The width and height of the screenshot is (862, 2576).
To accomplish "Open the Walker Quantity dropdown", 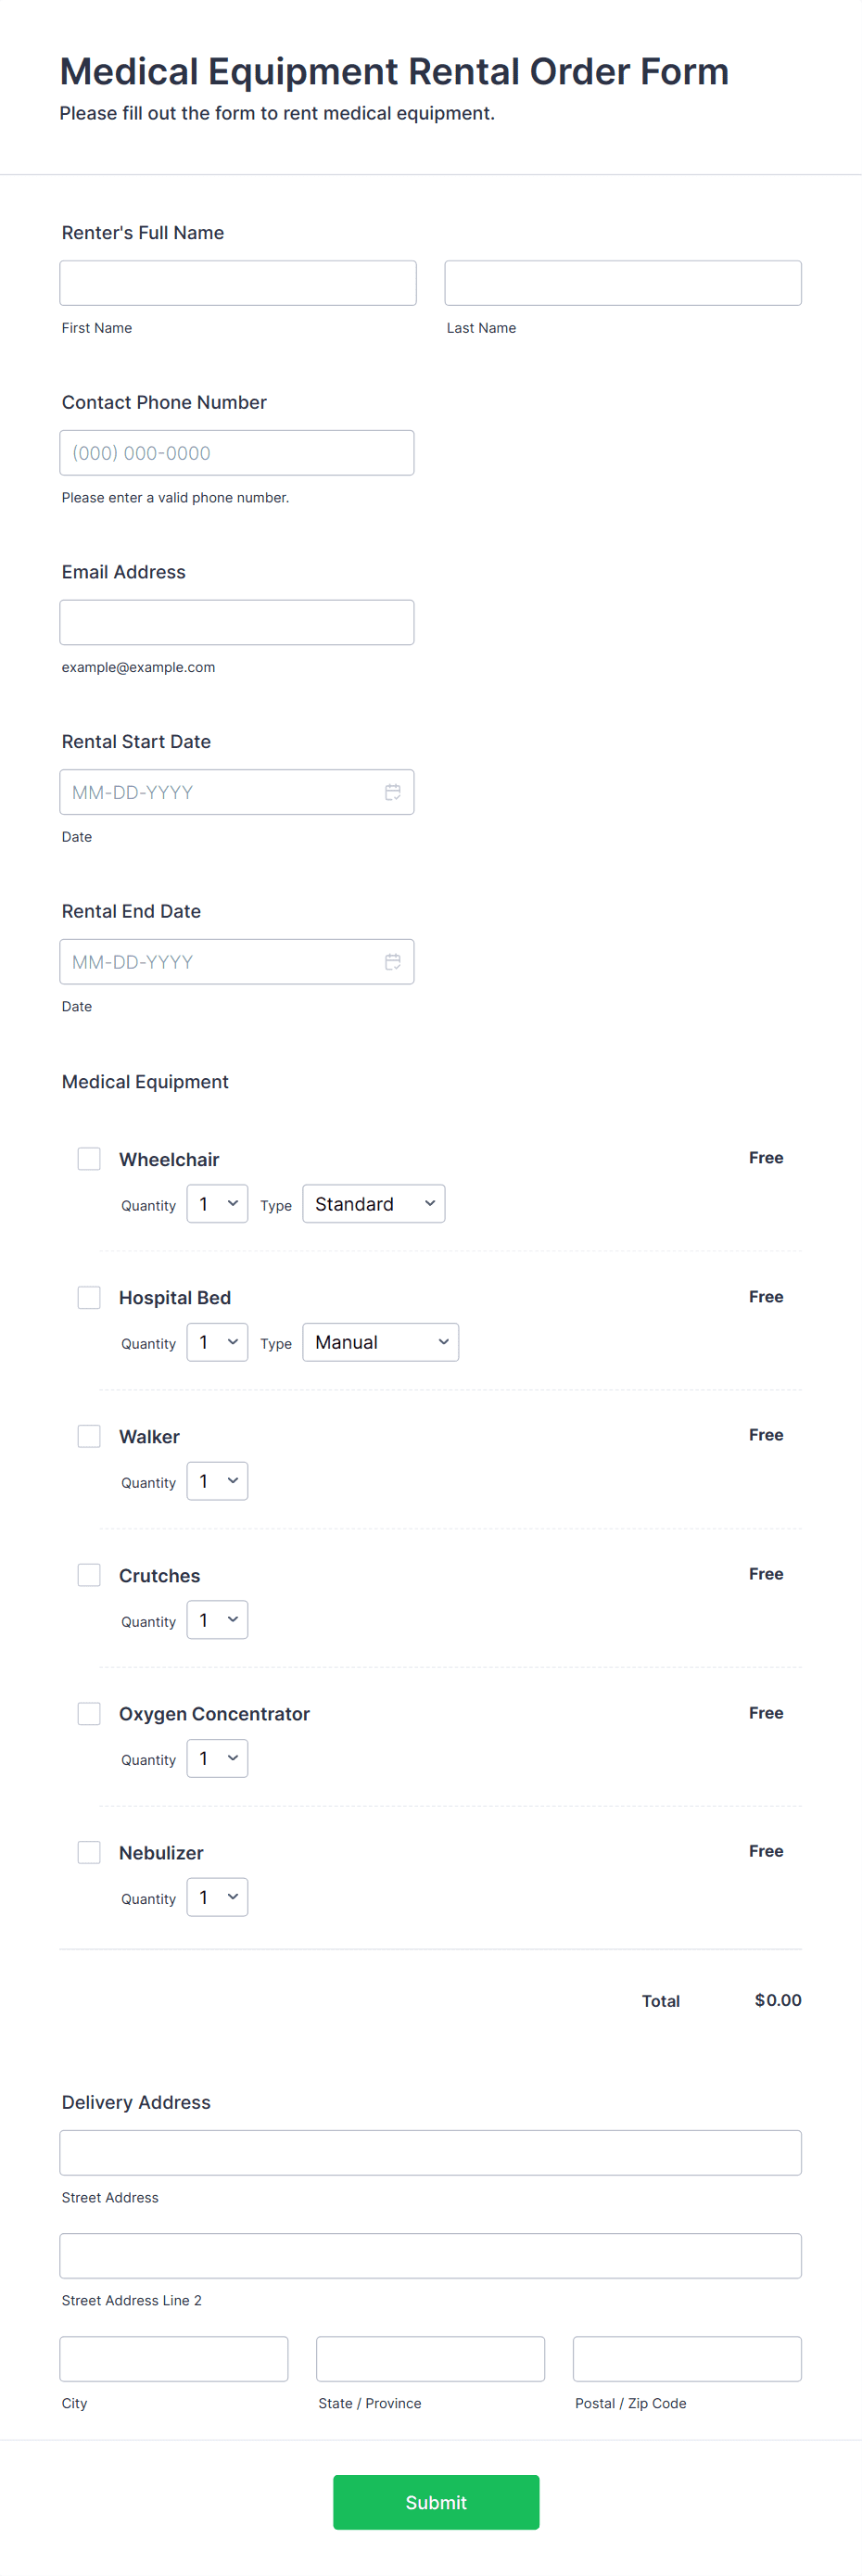I will [217, 1481].
